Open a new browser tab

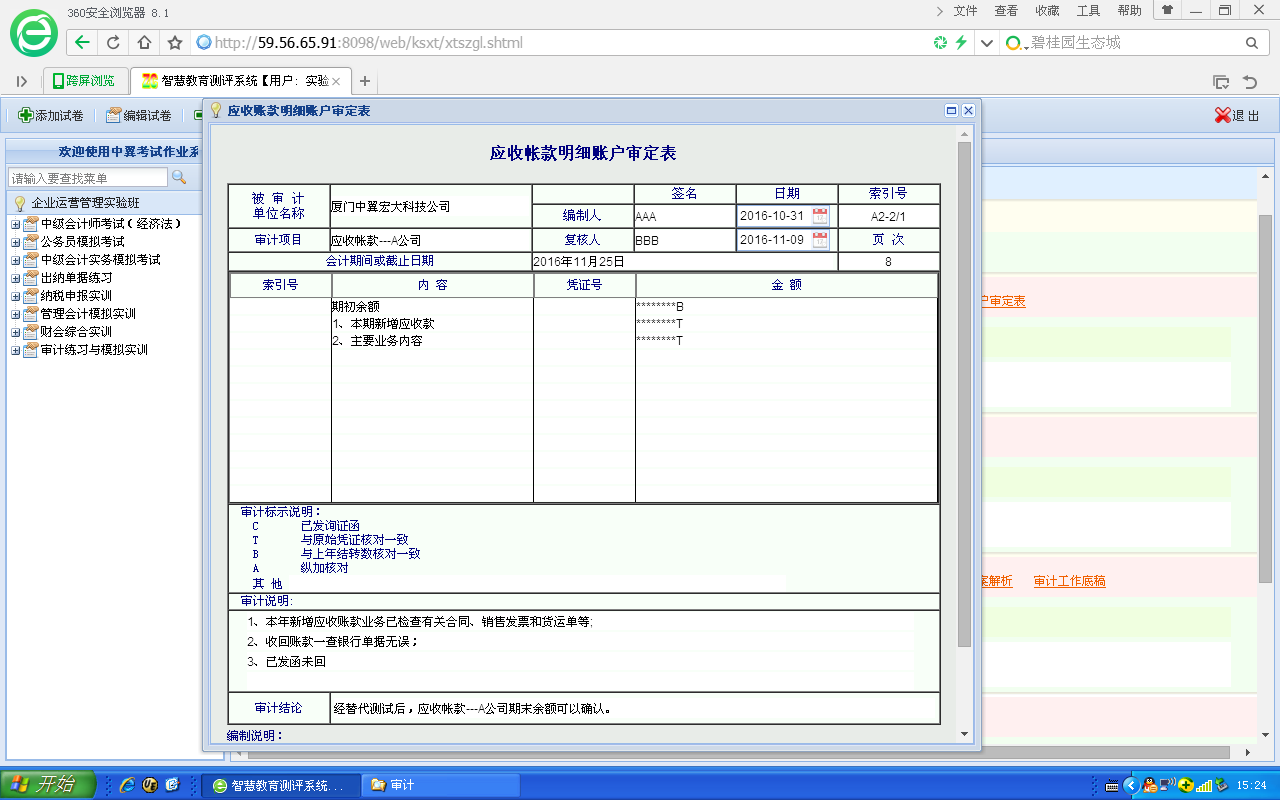click(x=365, y=81)
